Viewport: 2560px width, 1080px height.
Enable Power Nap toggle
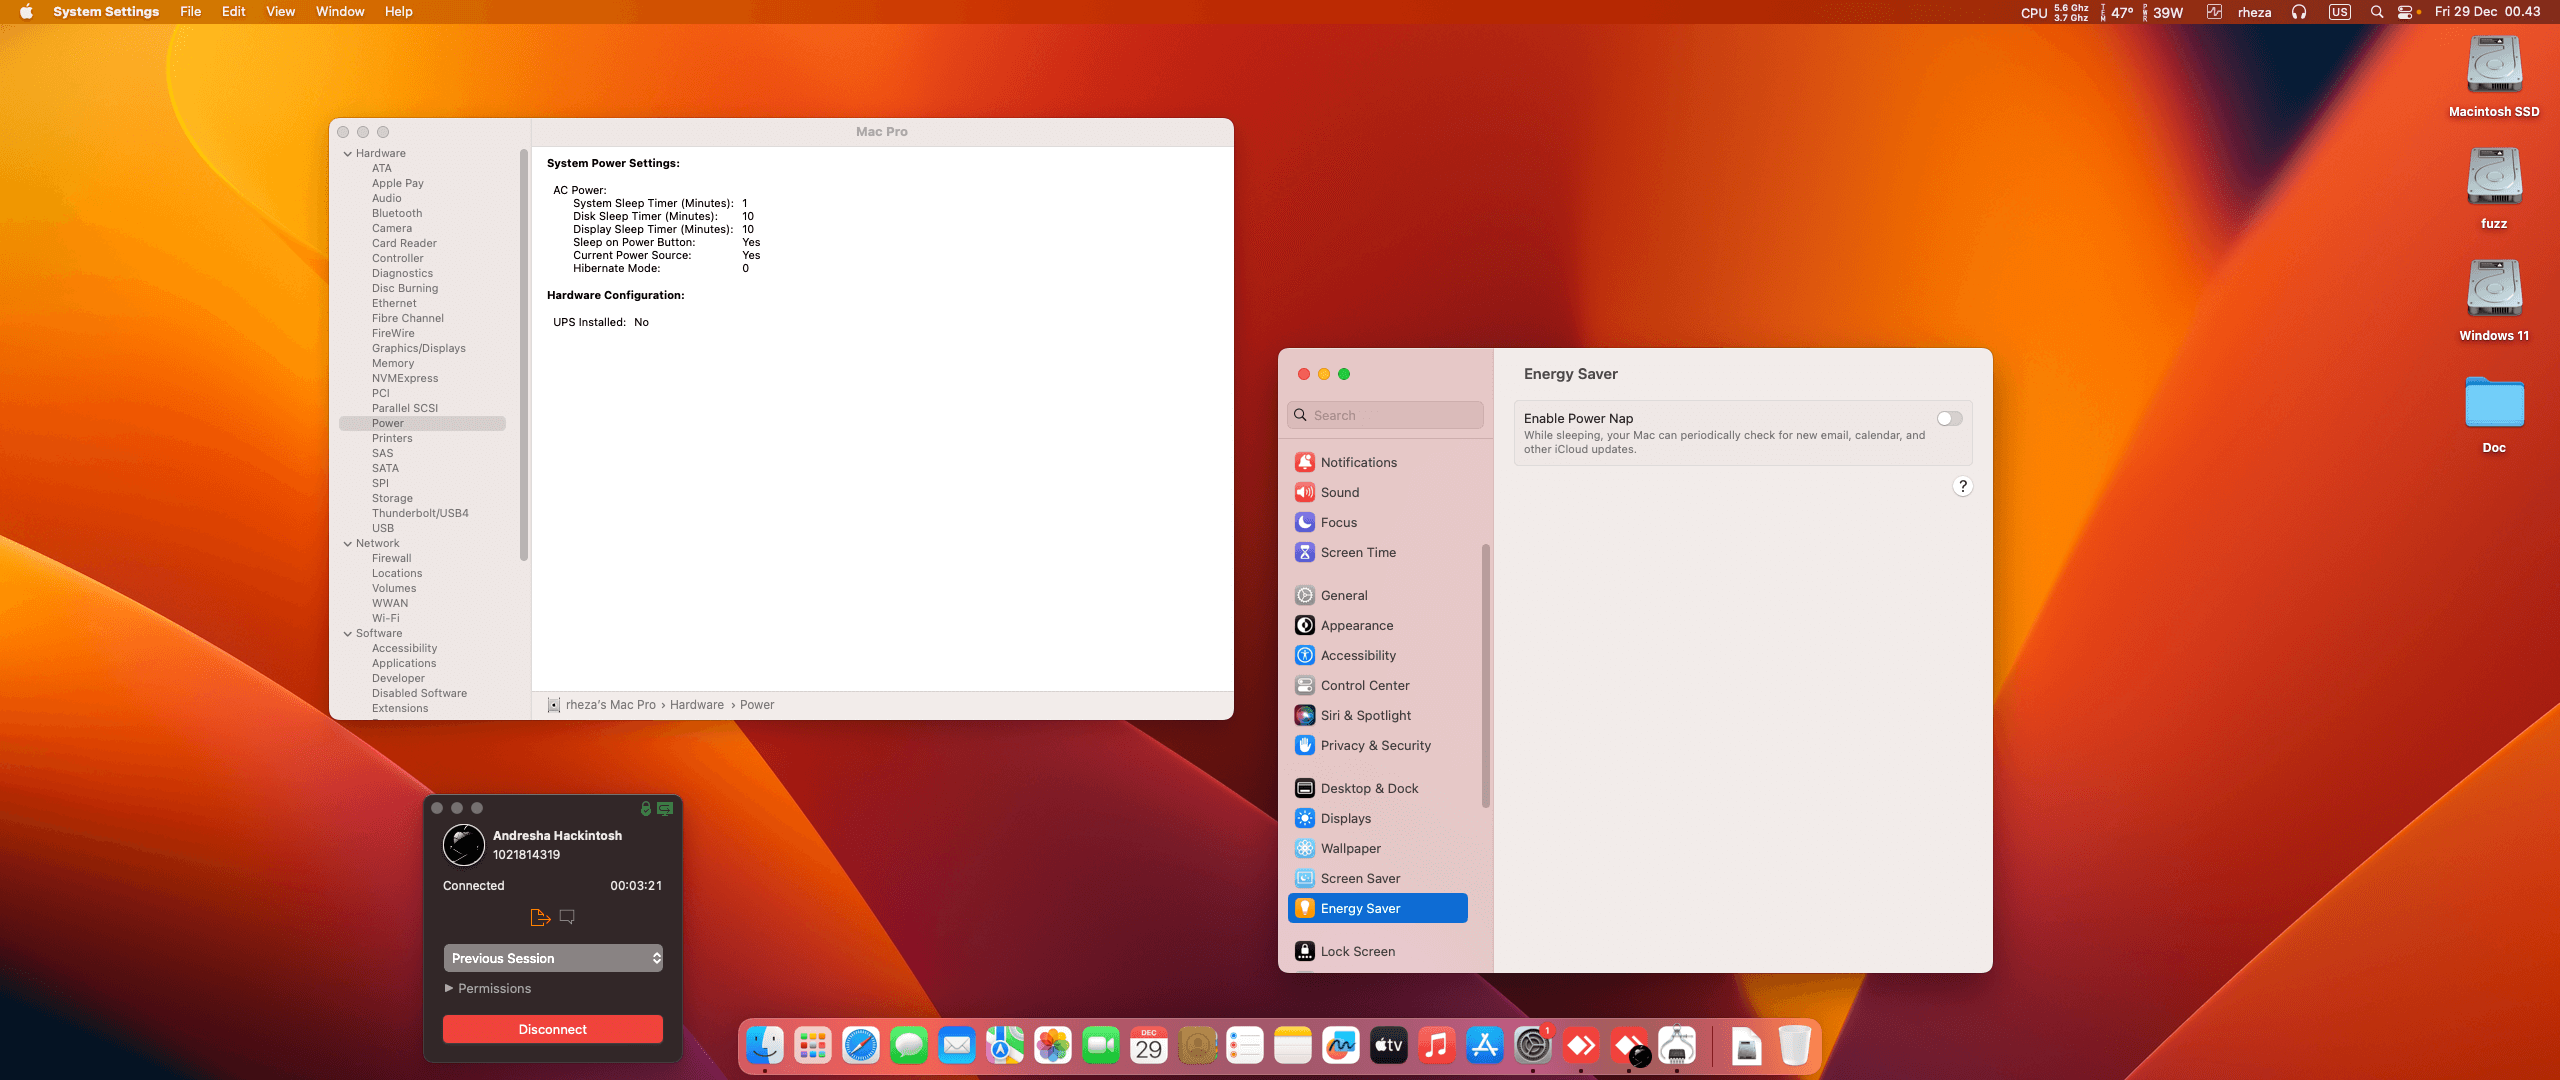point(1949,419)
